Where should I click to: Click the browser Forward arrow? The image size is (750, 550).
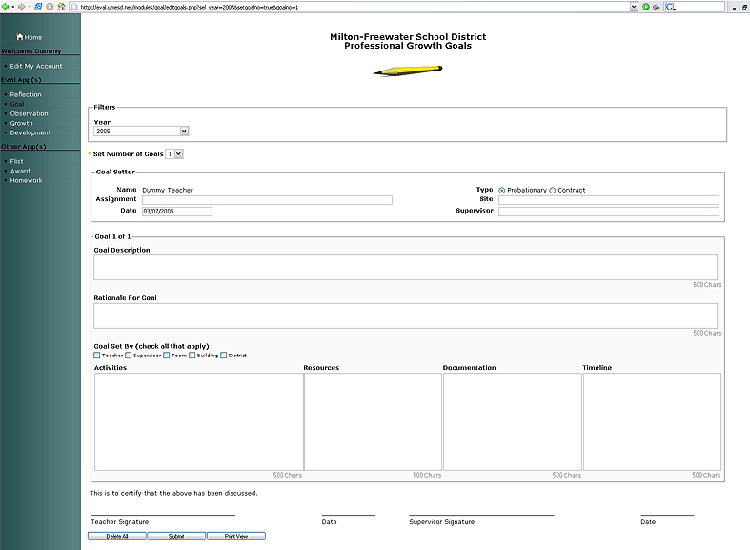click(21, 7)
